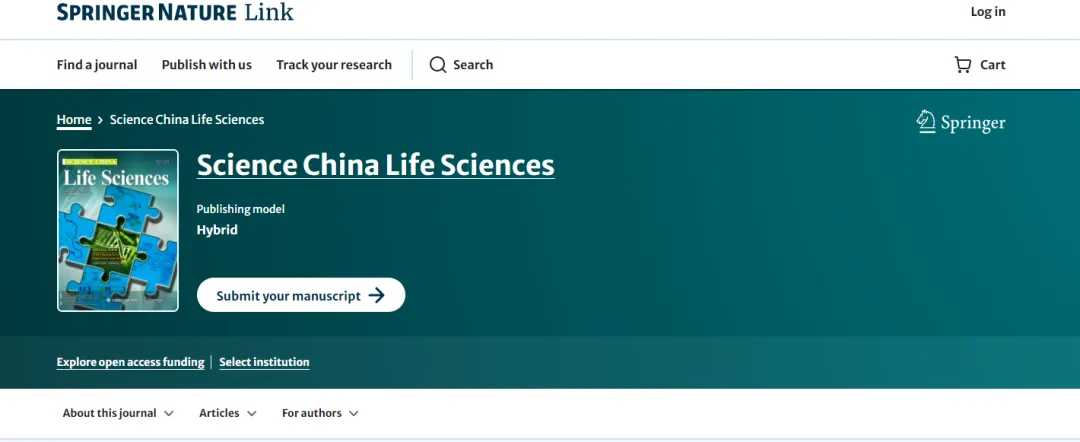Viewport: 1080px width, 442px height.
Task: Click the Search magnifier icon
Action: click(x=438, y=65)
